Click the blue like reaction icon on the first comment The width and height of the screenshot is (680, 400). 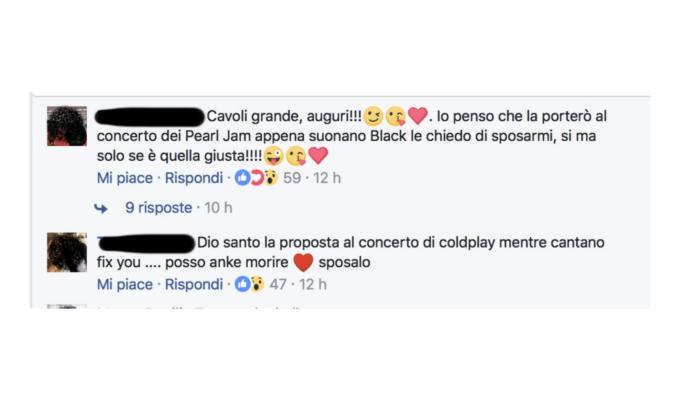242,177
